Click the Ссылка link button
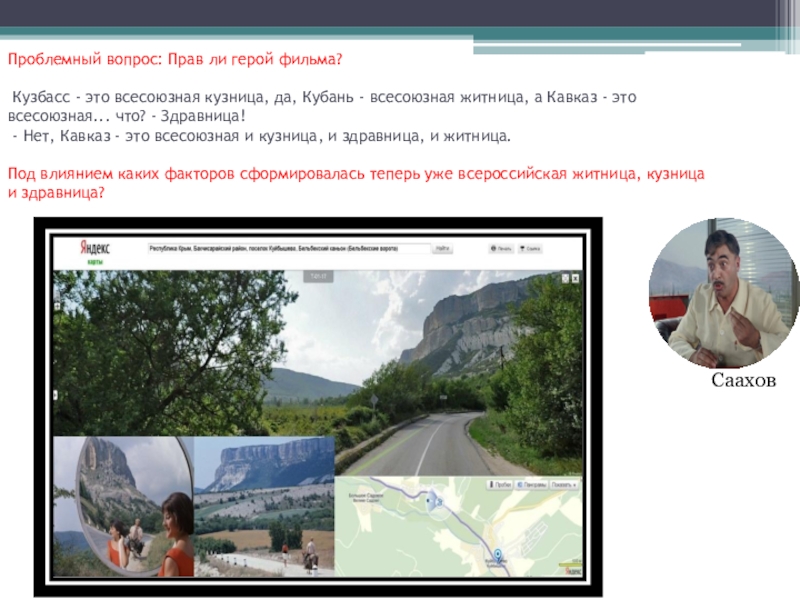800x600 pixels. coord(532,249)
